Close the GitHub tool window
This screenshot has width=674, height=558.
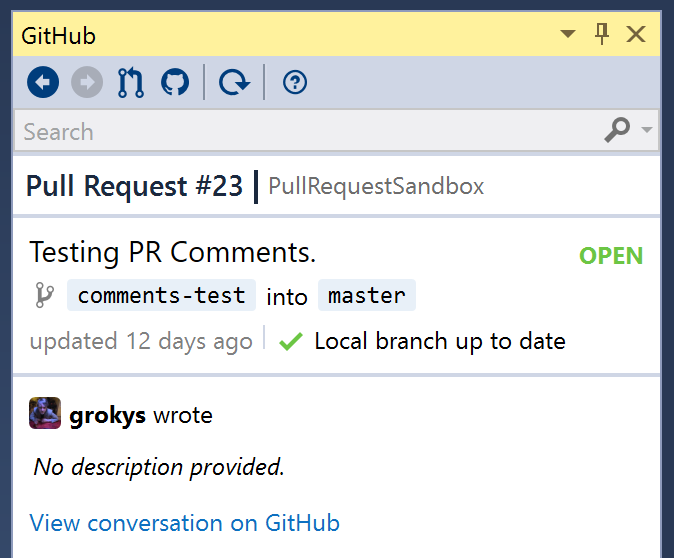point(636,34)
